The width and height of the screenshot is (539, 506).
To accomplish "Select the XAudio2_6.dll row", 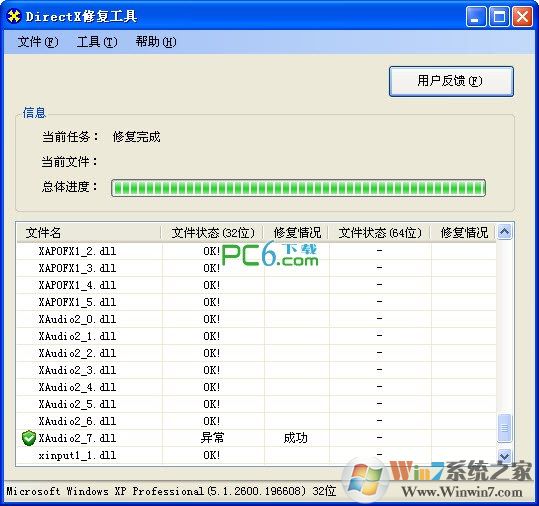I will pyautogui.click(x=256, y=421).
